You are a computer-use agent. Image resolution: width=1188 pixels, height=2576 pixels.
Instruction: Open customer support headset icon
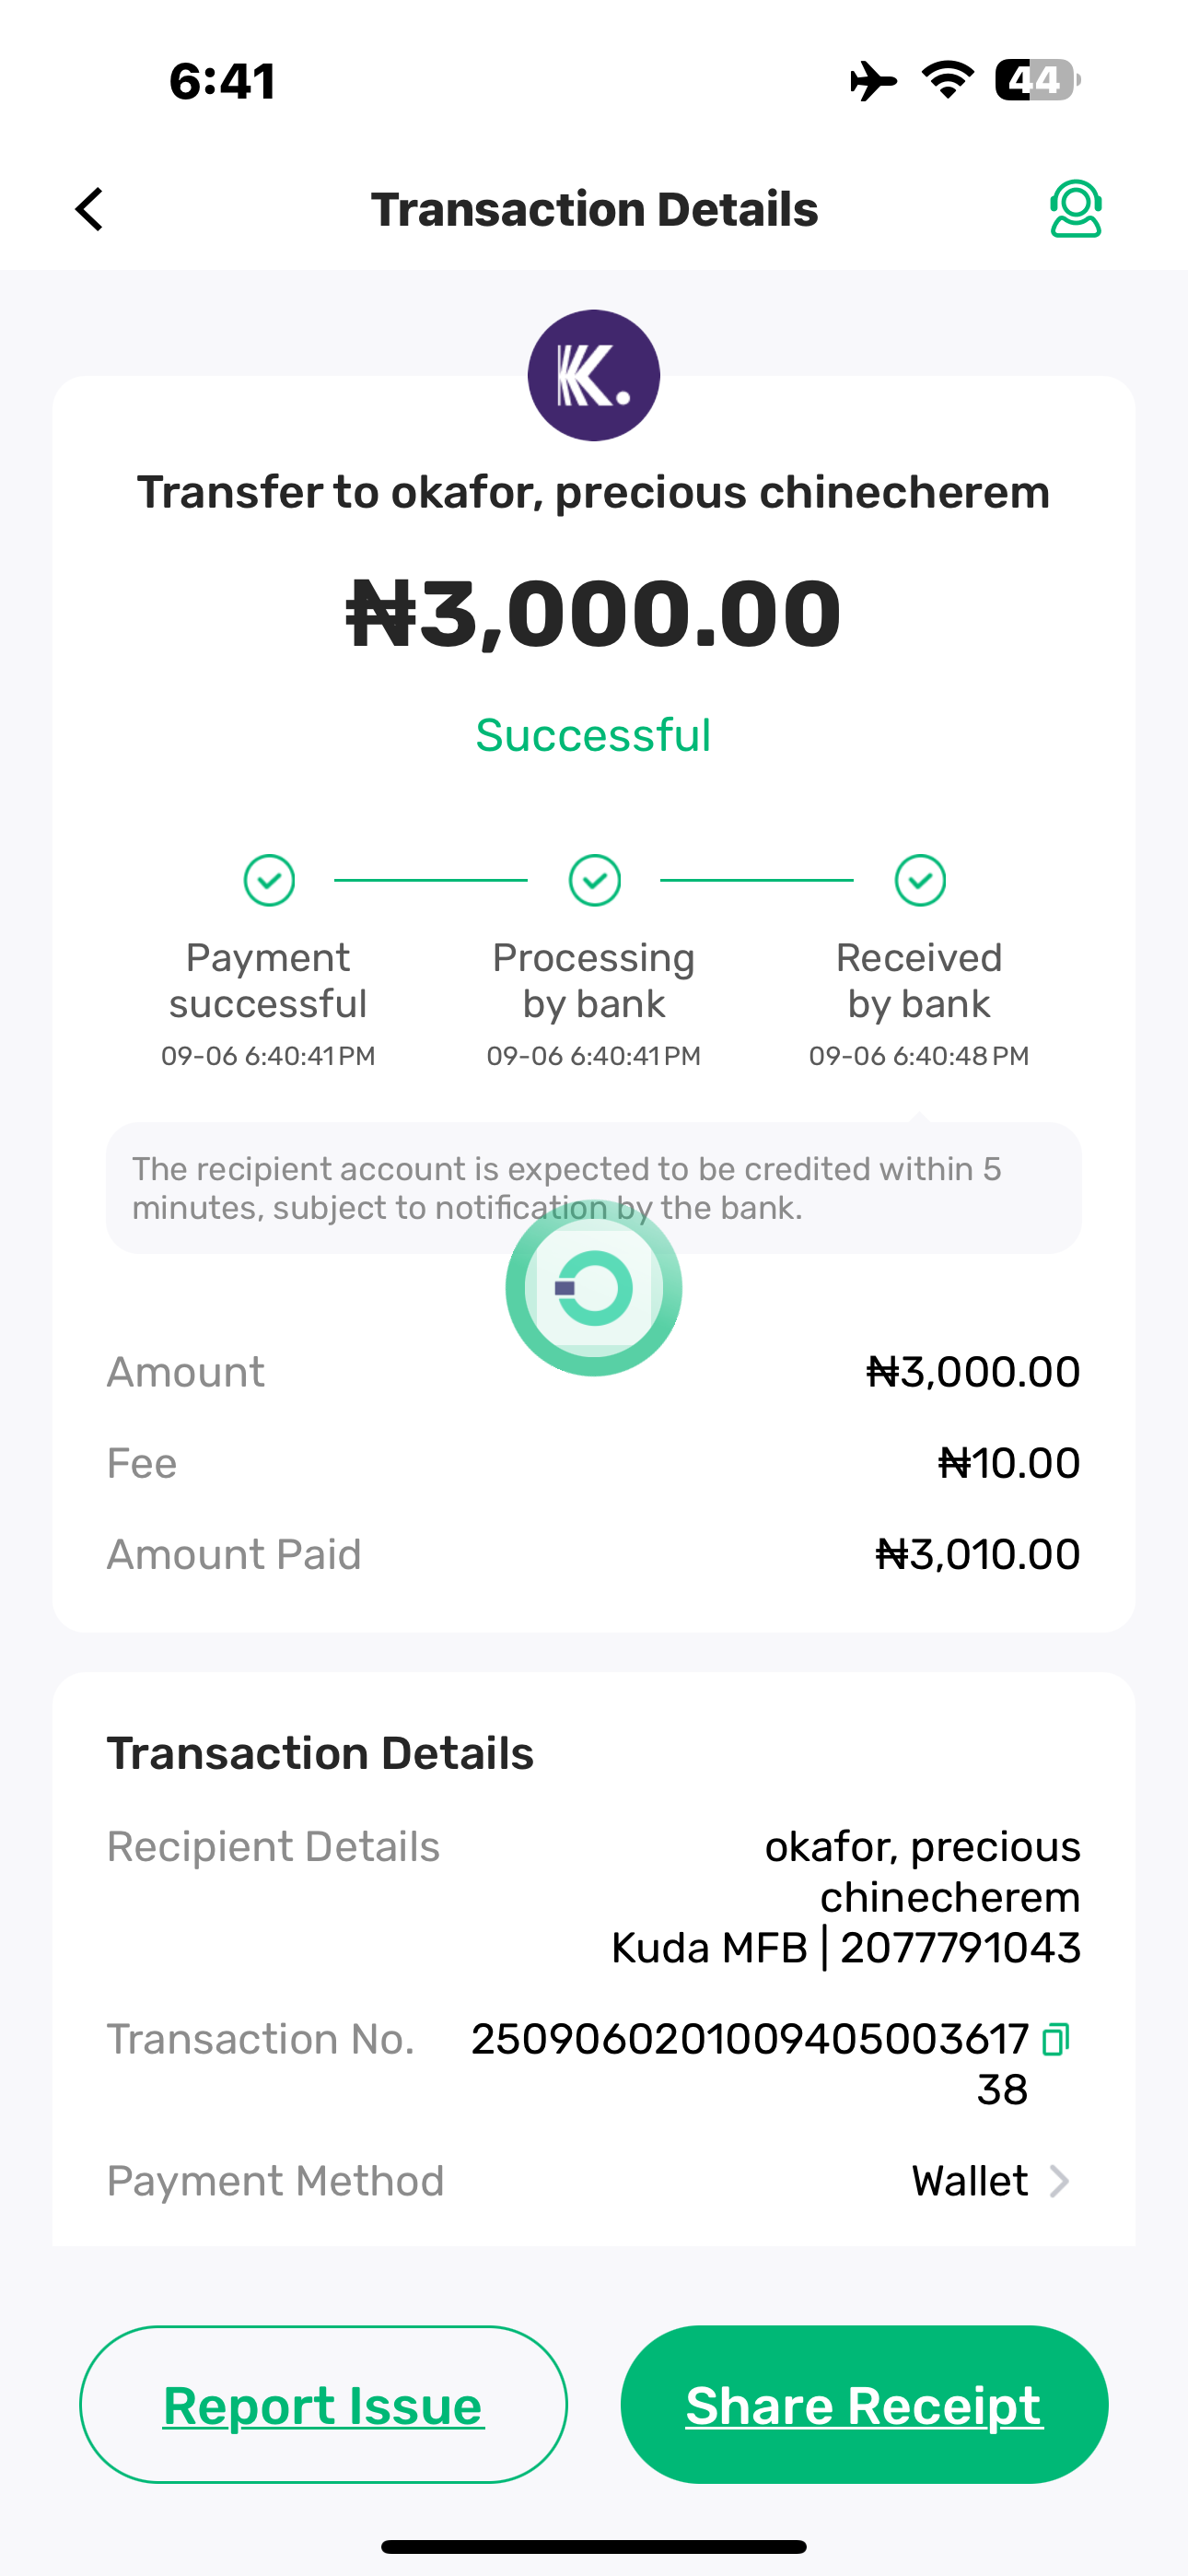1075,209
